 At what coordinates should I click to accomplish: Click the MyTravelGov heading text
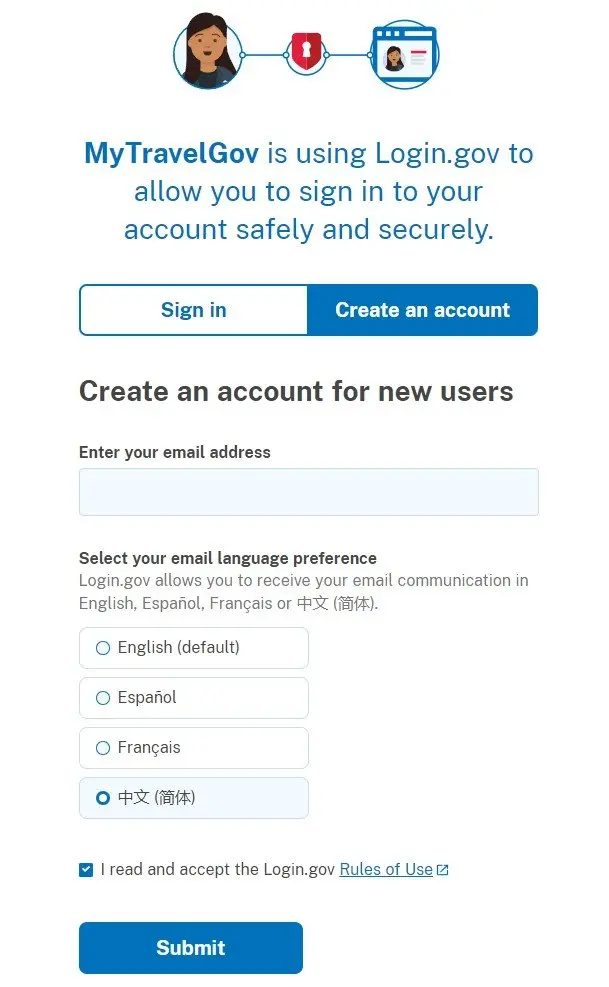171,153
